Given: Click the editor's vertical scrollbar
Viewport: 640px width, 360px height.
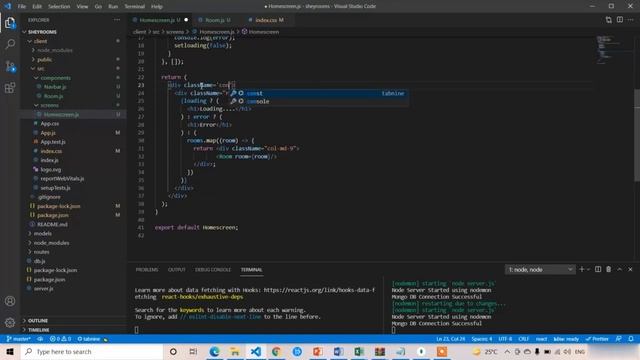Looking at the screenshot, I should pos(637,135).
